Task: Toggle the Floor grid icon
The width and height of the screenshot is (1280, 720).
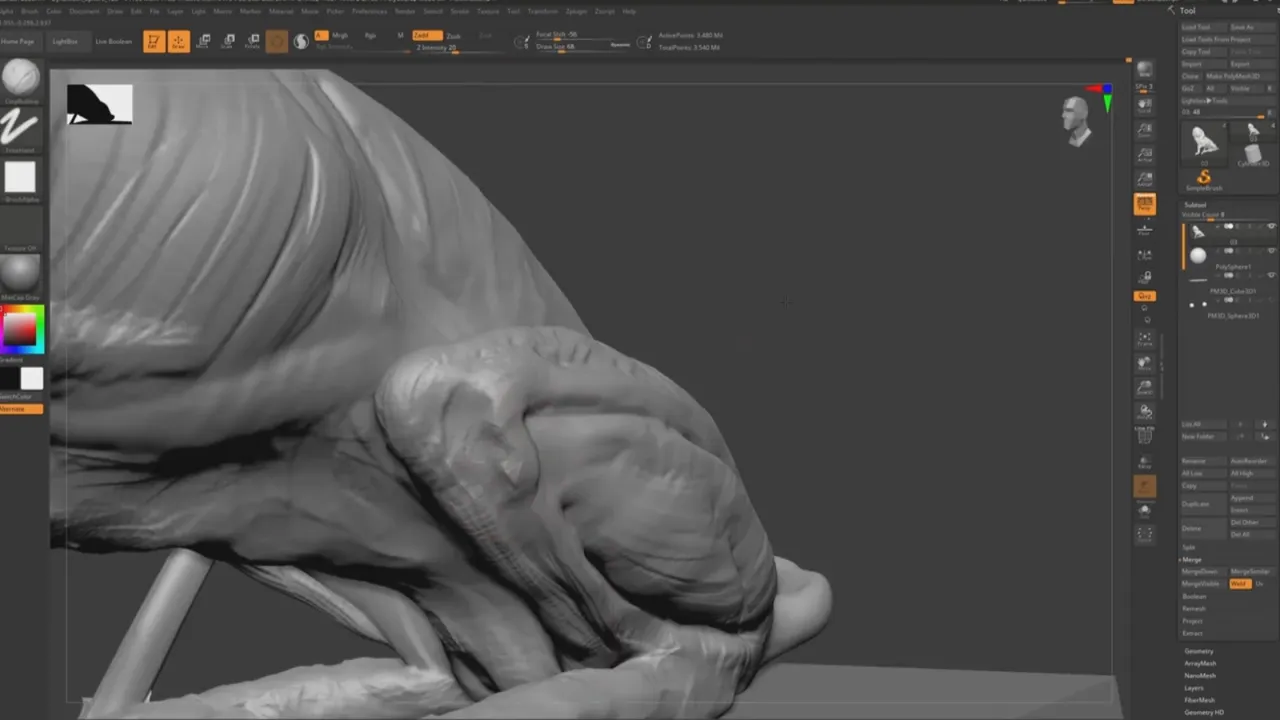Action: [1145, 230]
